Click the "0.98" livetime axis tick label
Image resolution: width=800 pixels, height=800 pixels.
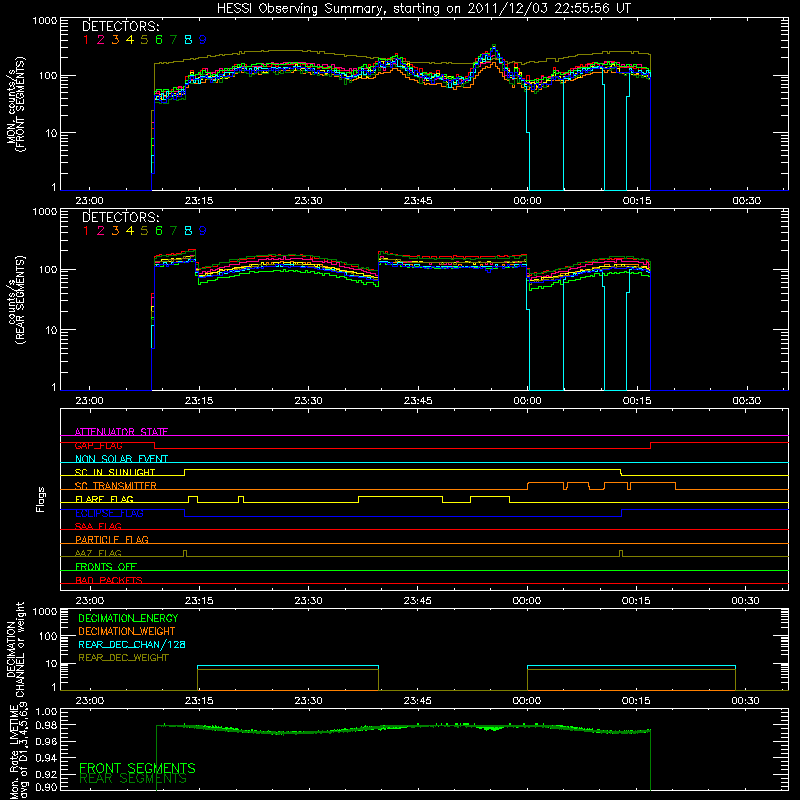tap(46, 725)
